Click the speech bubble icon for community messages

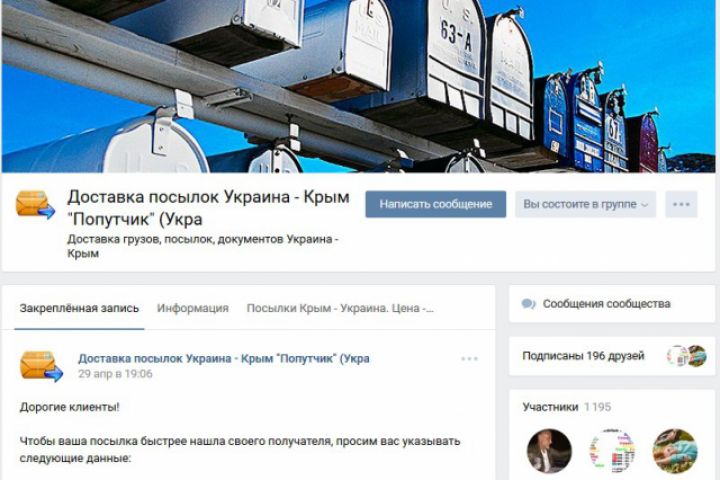(x=529, y=304)
